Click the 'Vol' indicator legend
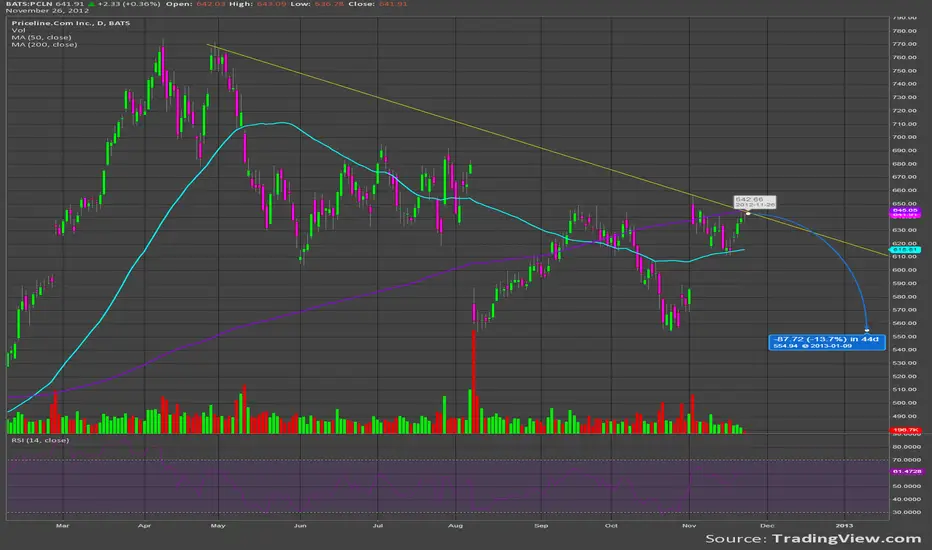Screen dimensions: 932x550 tap(18, 30)
